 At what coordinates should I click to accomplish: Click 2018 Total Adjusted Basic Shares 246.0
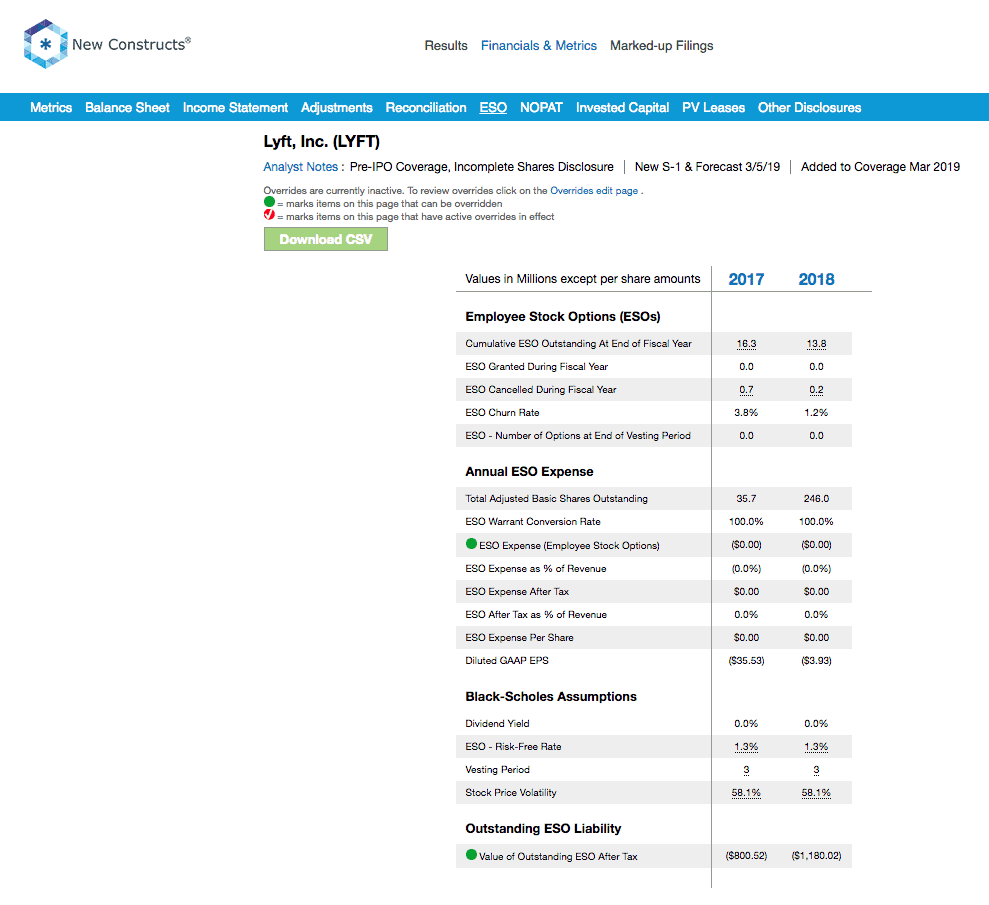(816, 498)
